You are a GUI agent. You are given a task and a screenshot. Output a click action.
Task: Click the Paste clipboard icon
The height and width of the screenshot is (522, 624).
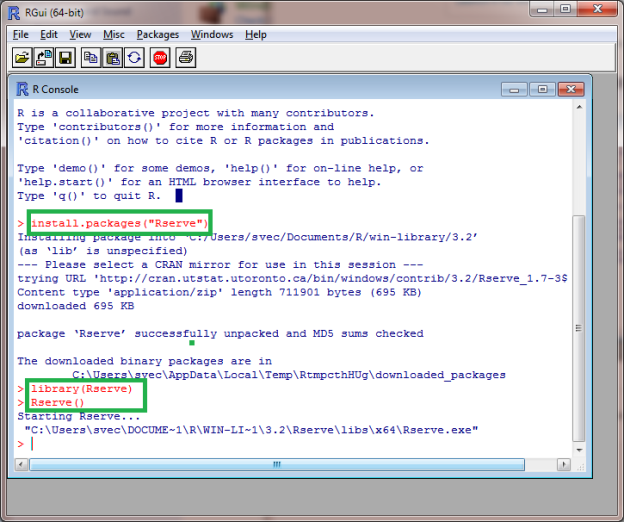pos(113,58)
